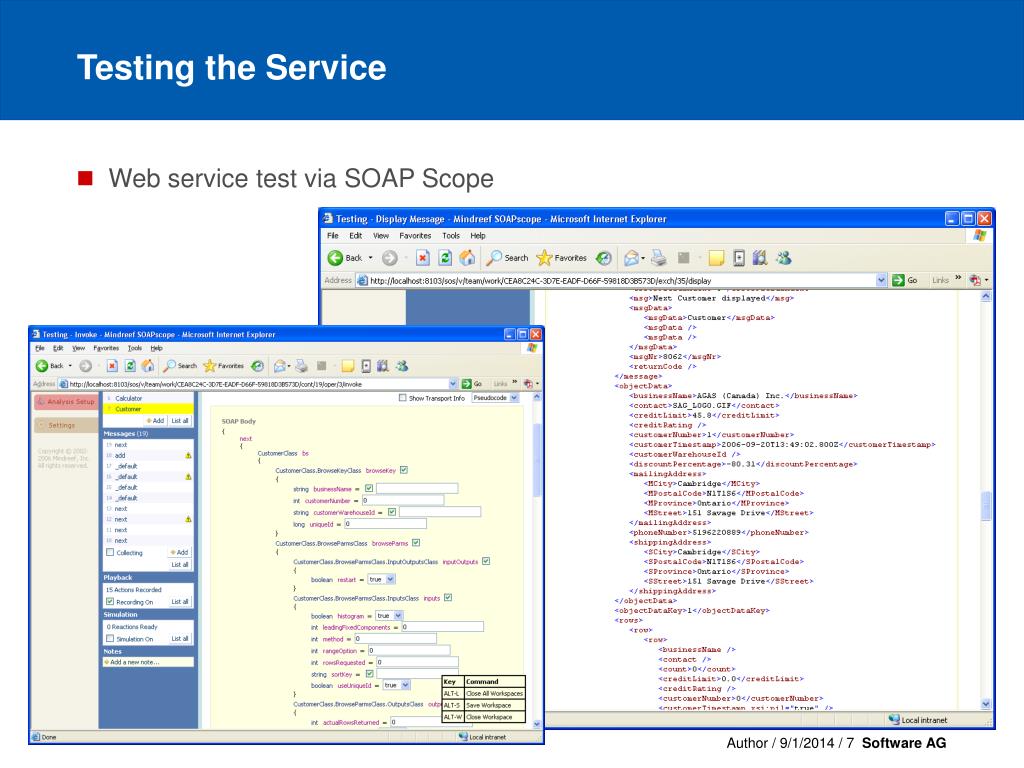Open Mail dropdown arrow in Display Message window

tap(643, 259)
